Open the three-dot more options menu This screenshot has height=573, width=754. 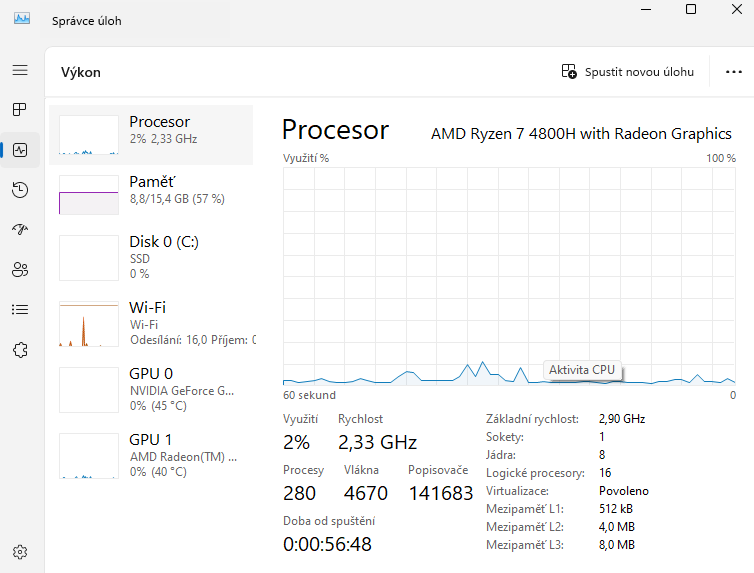734,72
